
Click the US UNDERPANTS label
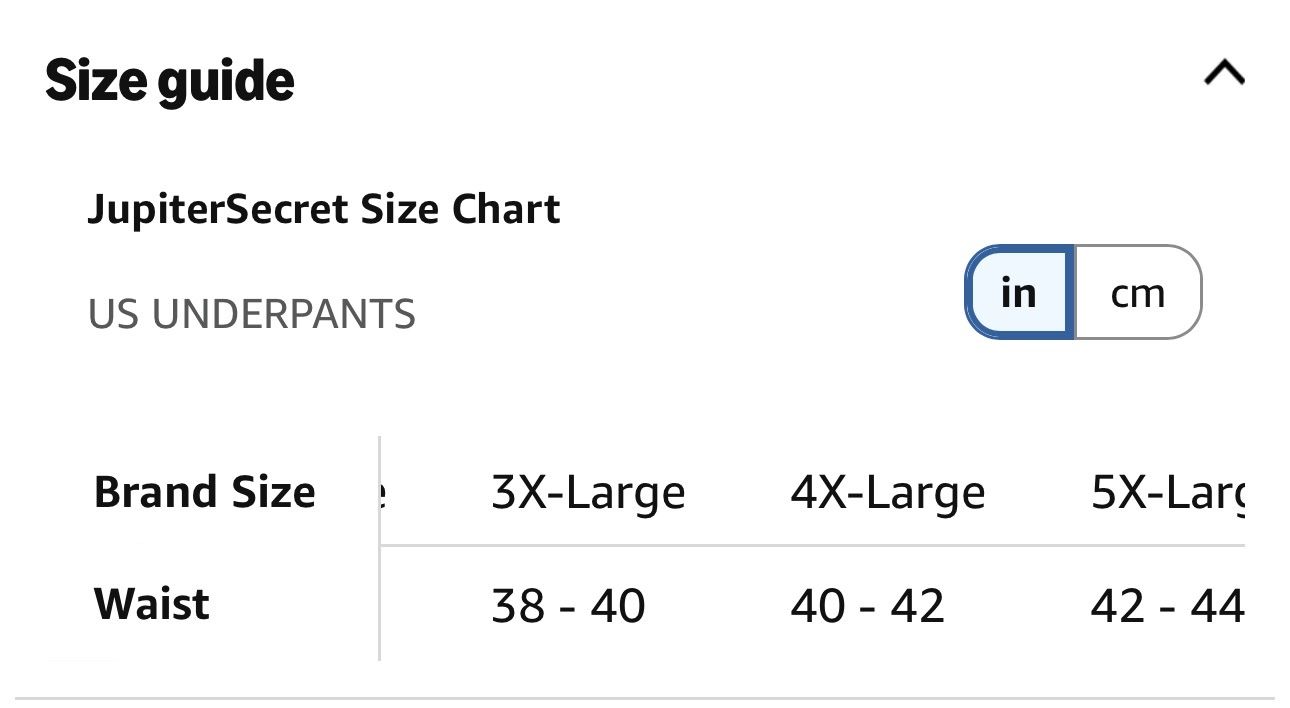(252, 315)
